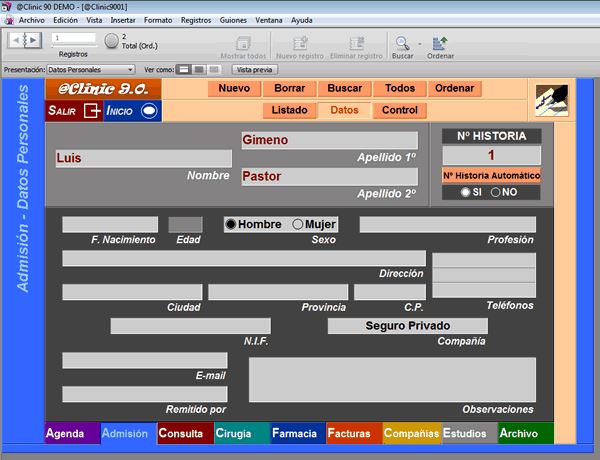Click the orange Buscar button

pos(345,88)
